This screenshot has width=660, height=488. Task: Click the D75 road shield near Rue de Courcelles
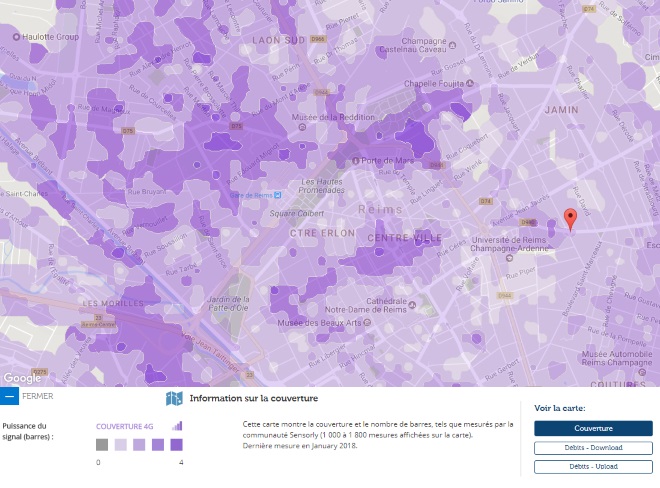coord(128,131)
